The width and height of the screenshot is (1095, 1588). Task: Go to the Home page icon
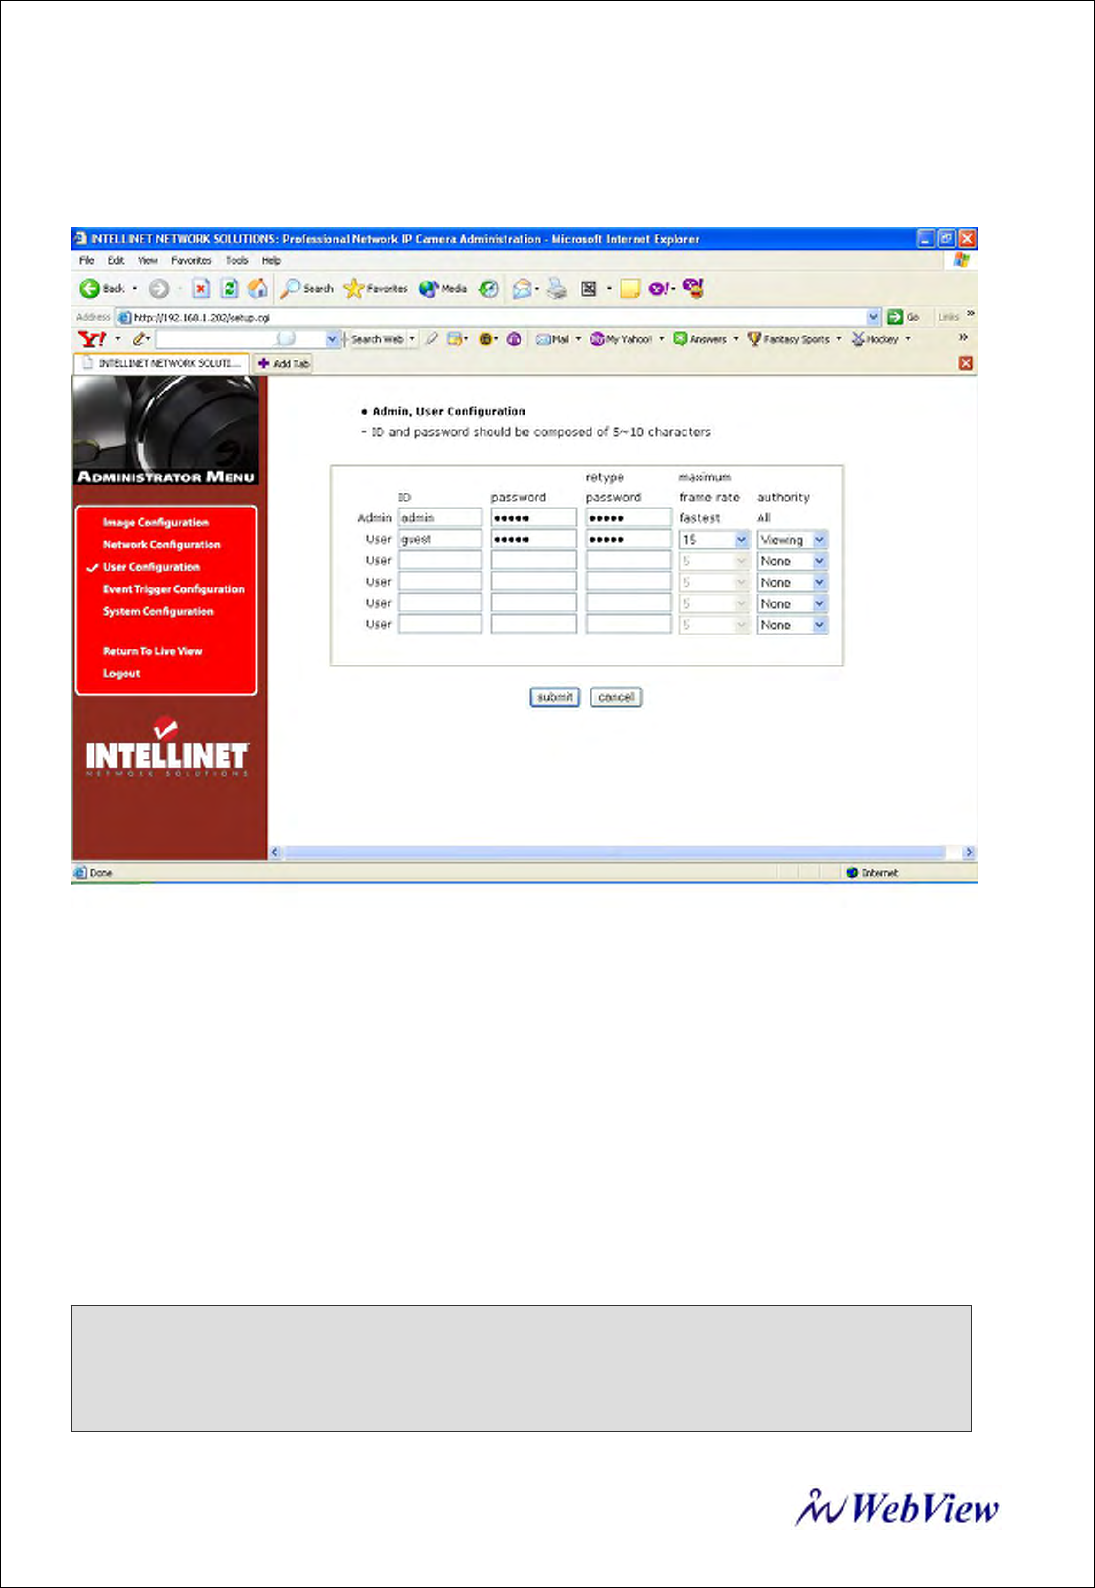[258, 288]
